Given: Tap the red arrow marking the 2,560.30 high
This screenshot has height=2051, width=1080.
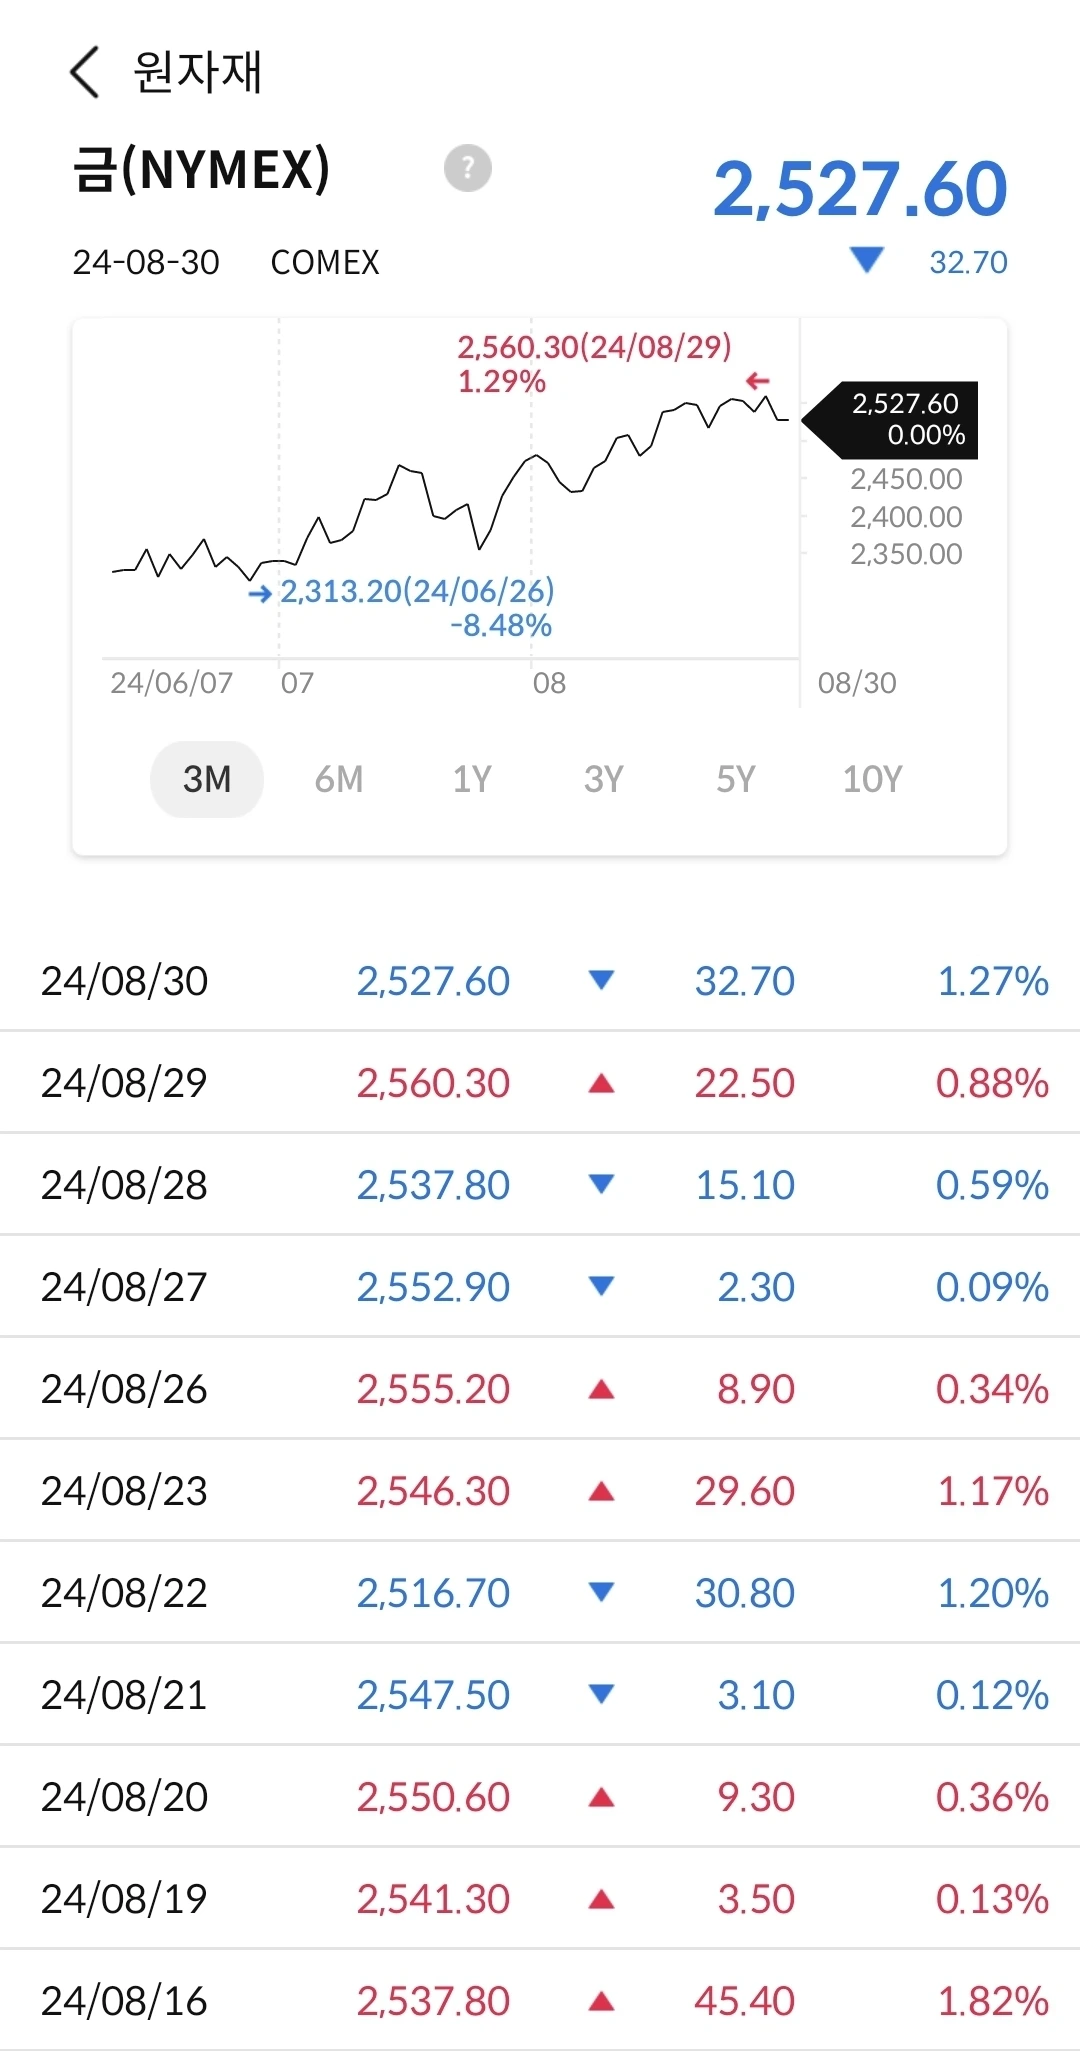Looking at the screenshot, I should [x=758, y=381].
